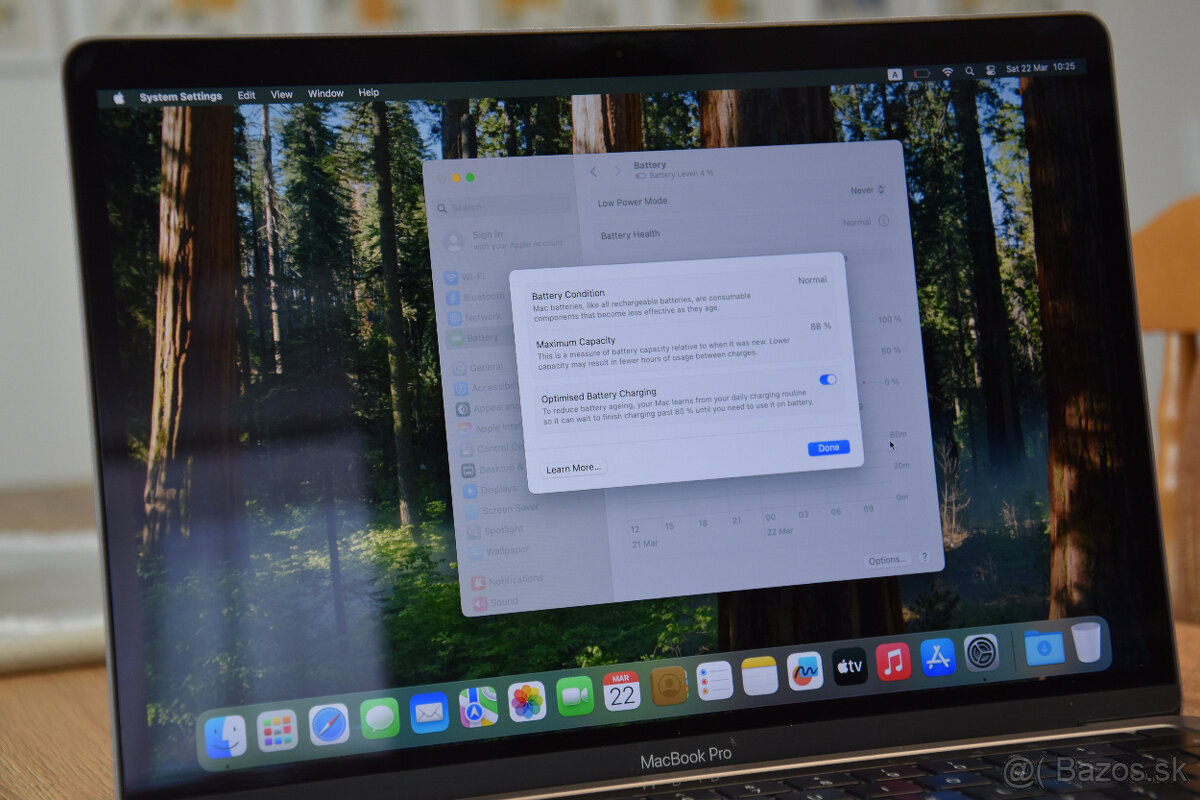Disable Optimised Battery Charging

[x=827, y=380]
